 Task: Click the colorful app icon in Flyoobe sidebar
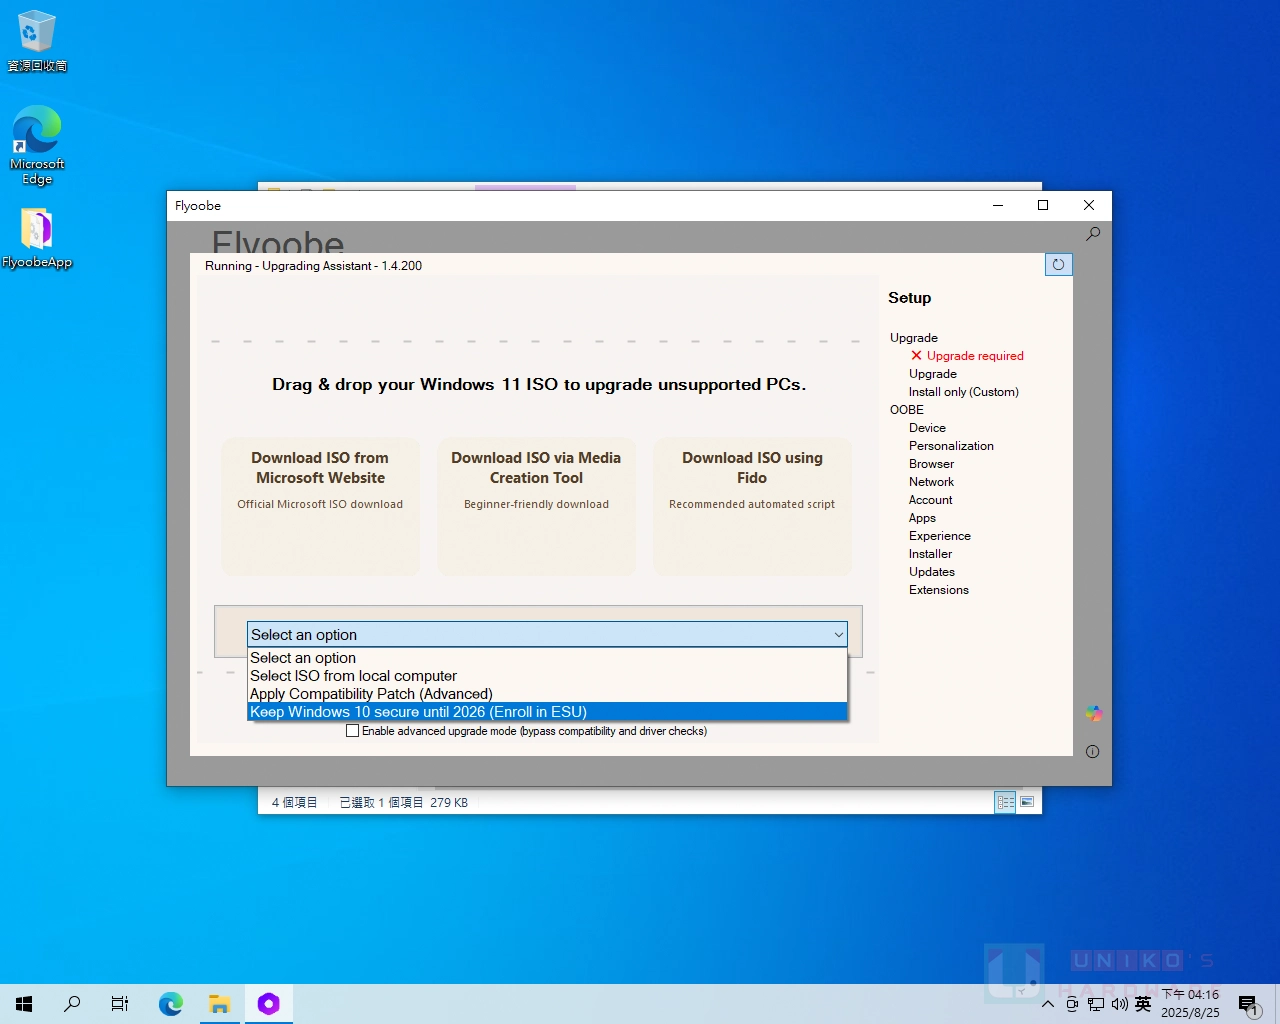pyautogui.click(x=1093, y=713)
